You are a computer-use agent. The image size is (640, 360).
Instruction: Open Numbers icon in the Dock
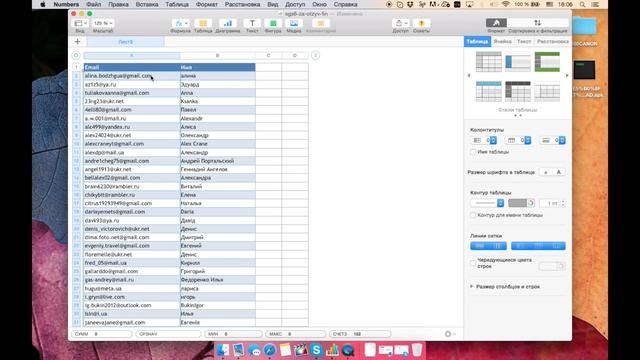click(x=332, y=350)
